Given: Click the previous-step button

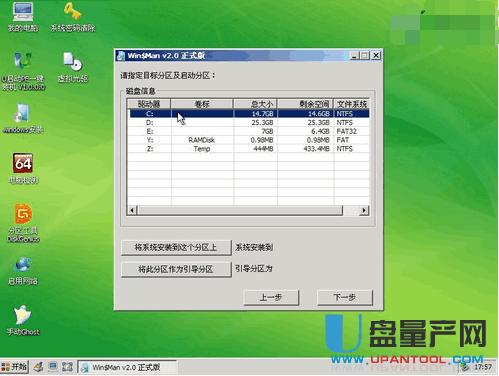Looking at the screenshot, I should click(271, 297).
